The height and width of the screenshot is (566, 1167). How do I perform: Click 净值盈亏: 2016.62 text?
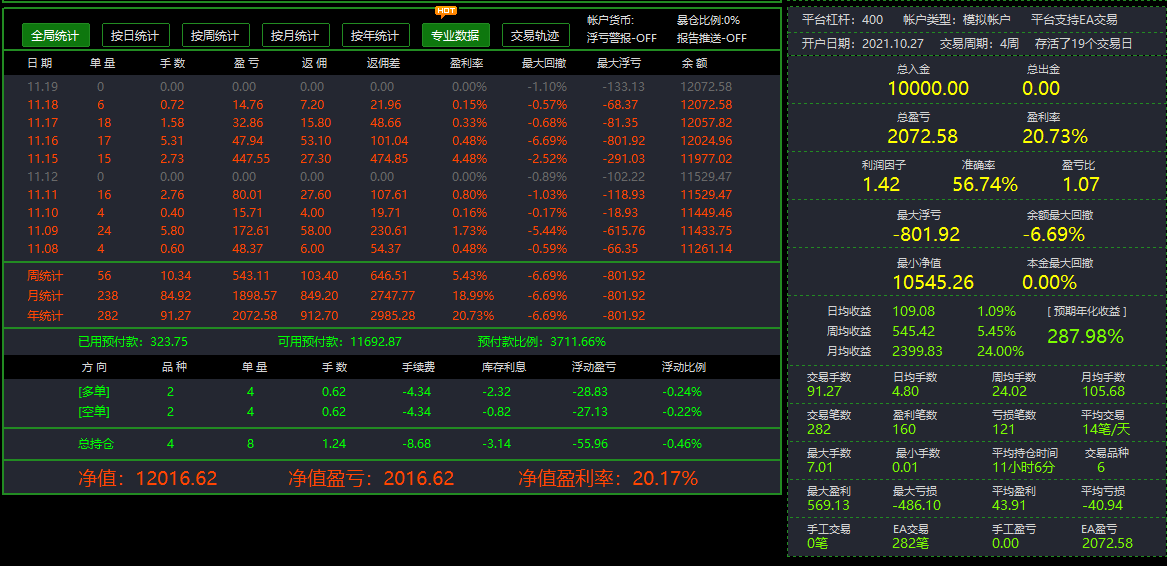[371, 478]
